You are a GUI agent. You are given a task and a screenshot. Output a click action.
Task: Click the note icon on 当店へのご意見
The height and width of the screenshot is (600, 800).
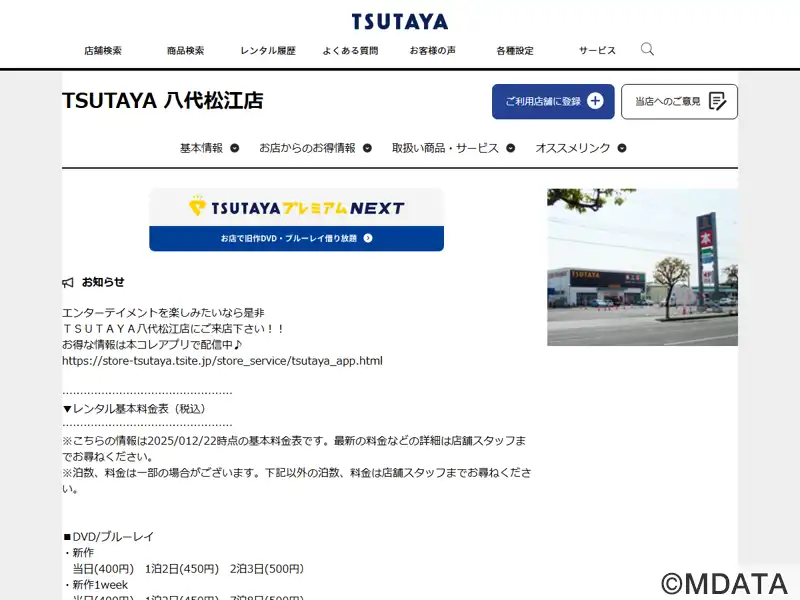pos(717,102)
